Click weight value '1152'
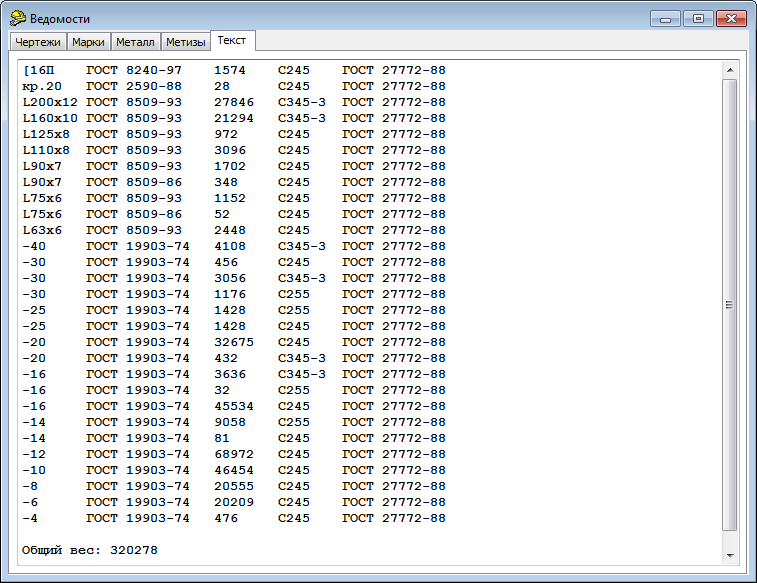Screen dimensions: 757x583 (x=230, y=198)
